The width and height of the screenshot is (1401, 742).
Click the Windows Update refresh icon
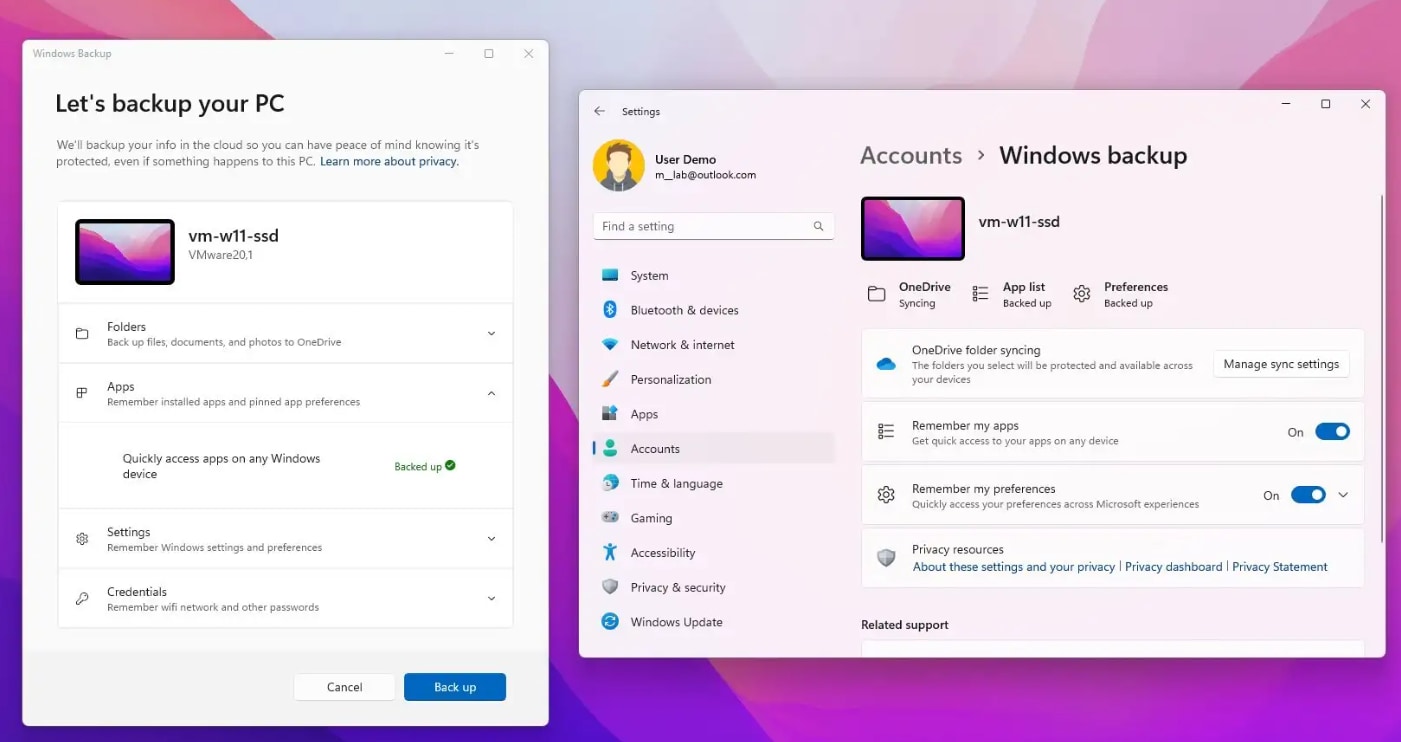(x=610, y=622)
